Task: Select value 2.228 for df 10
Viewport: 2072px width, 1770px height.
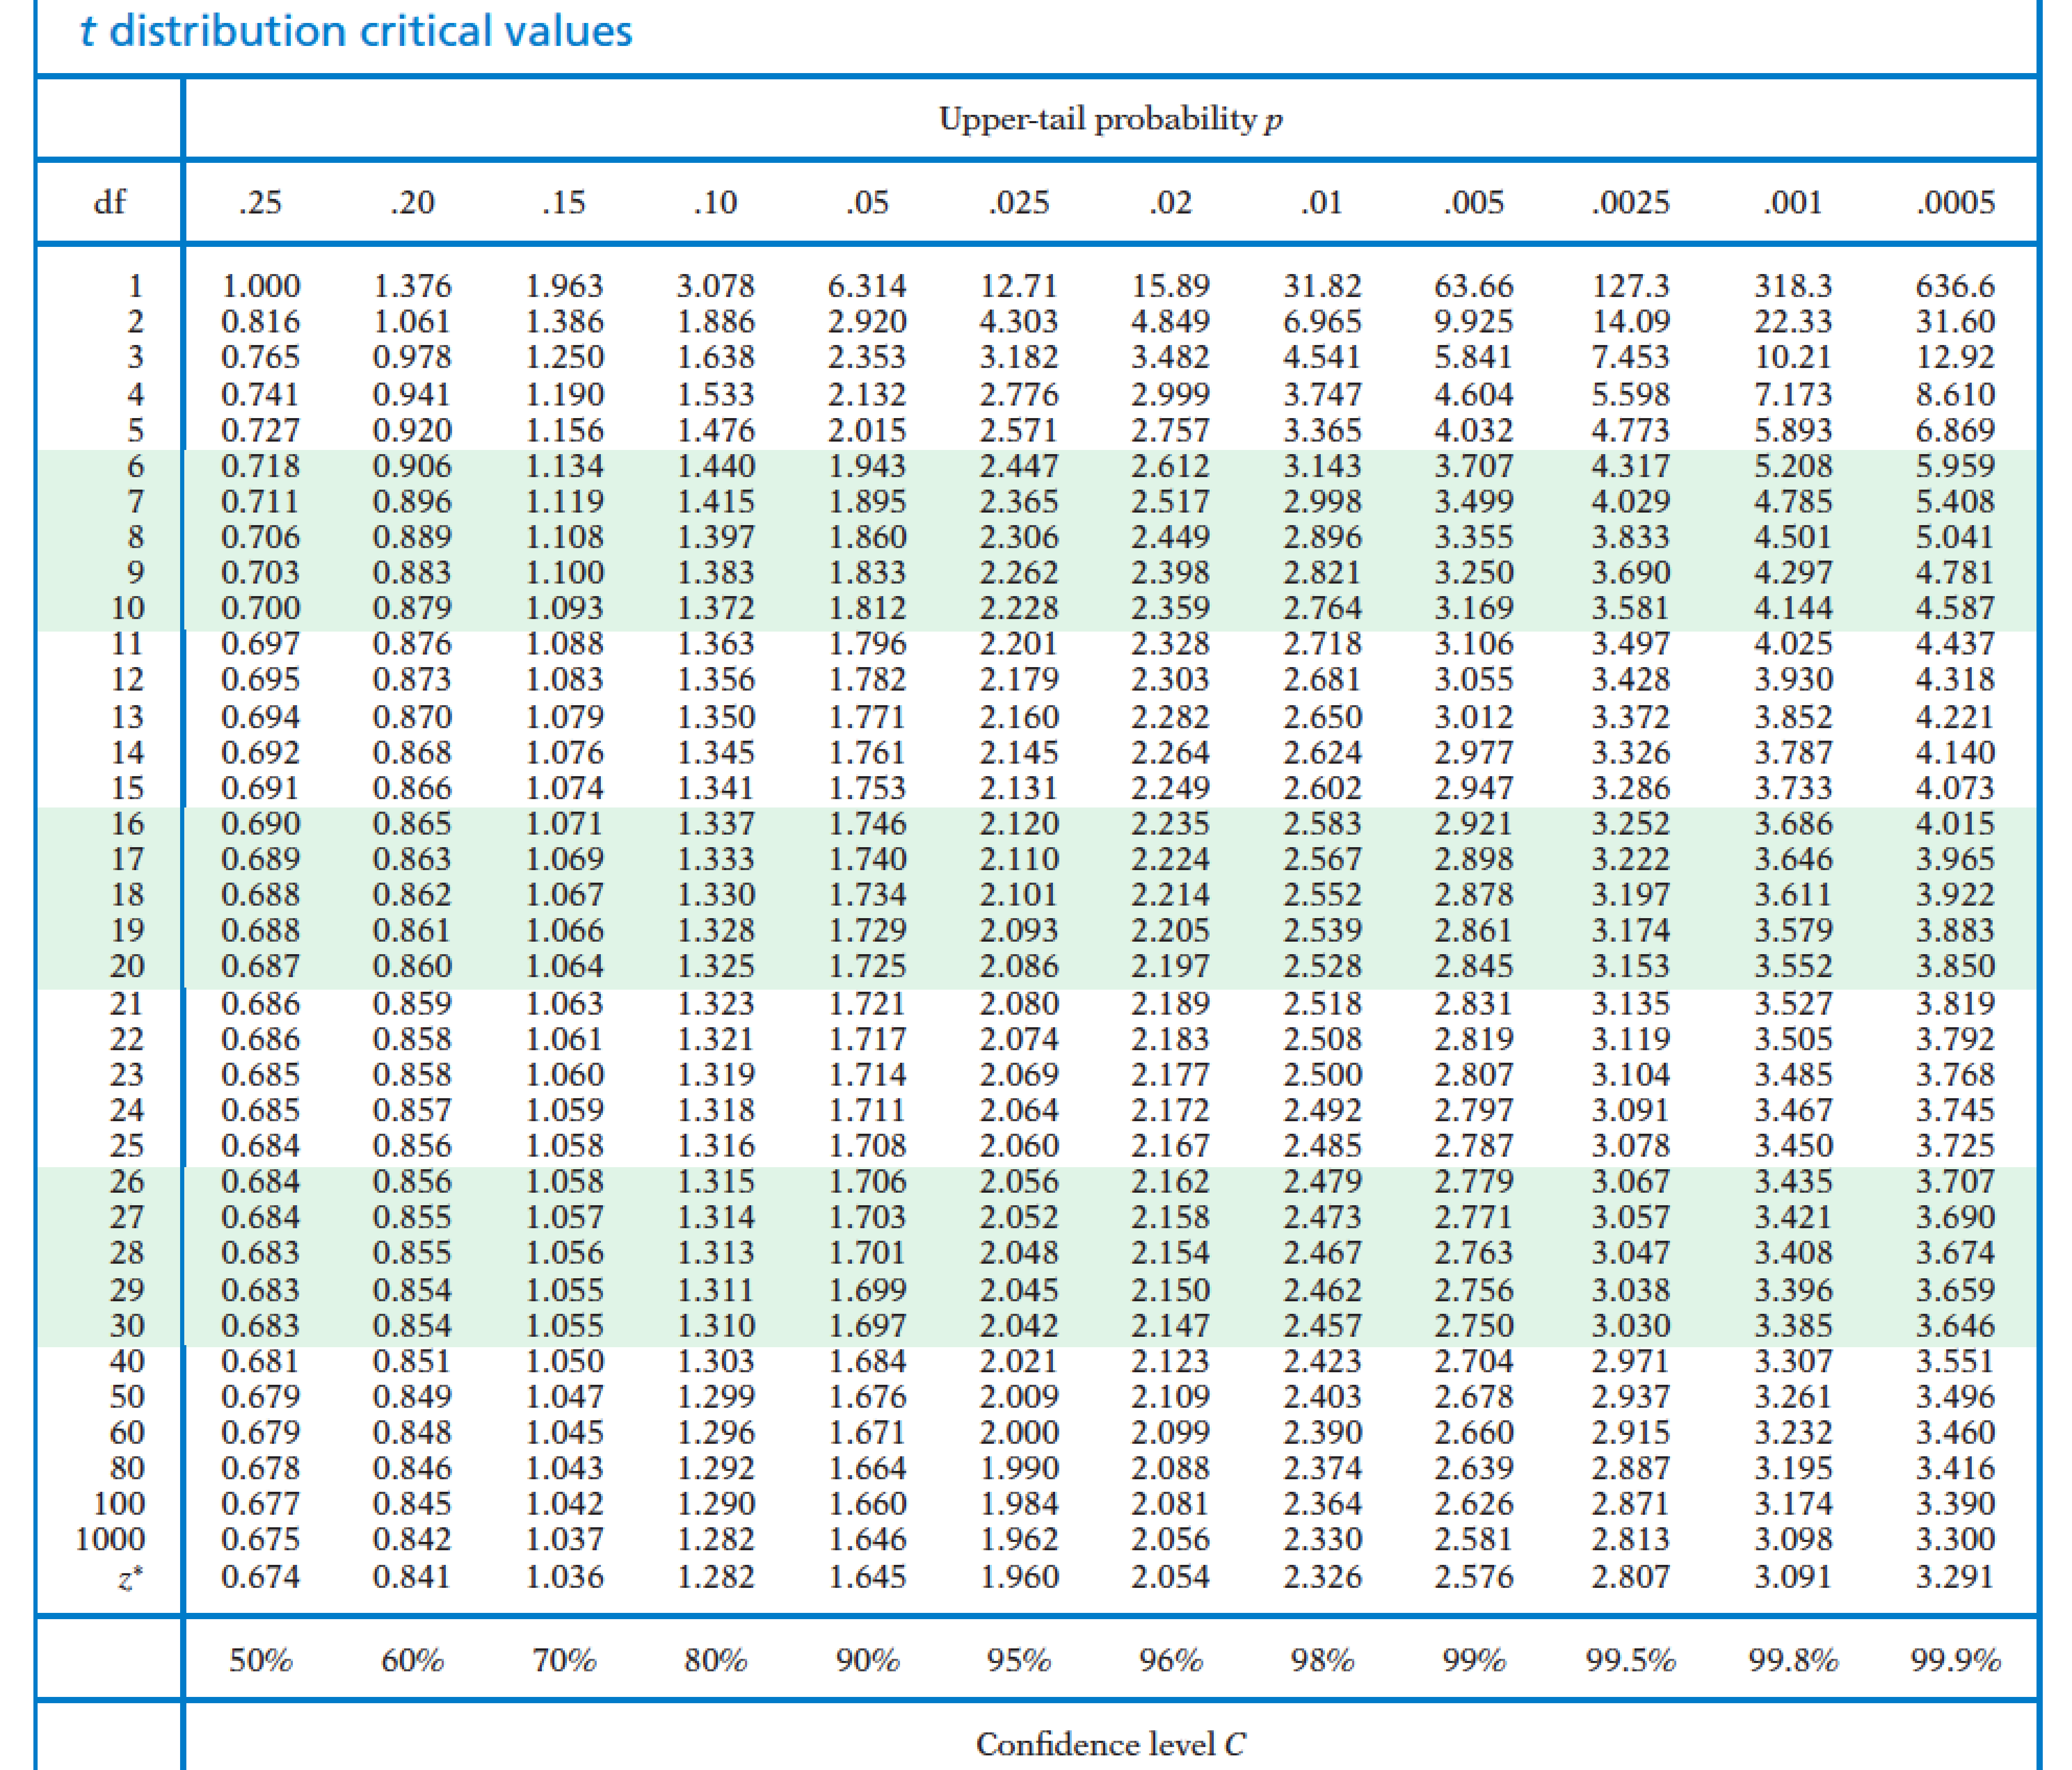Action: tap(1018, 608)
